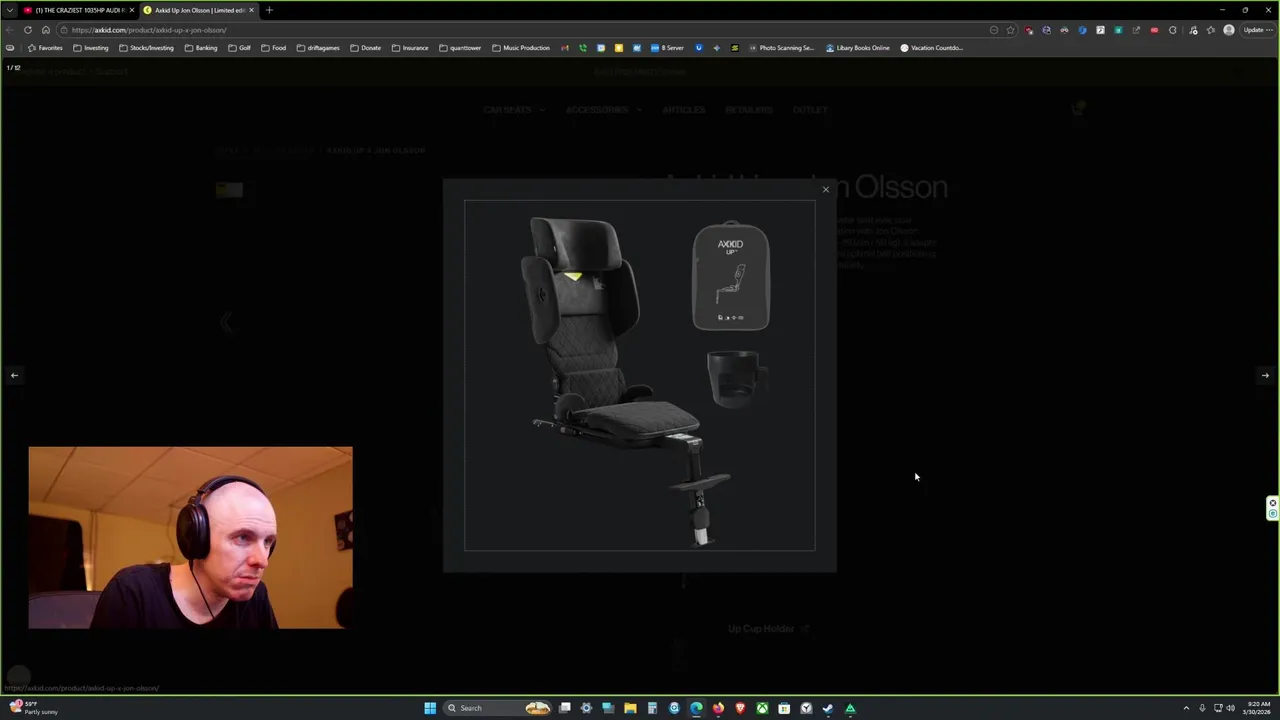Open the Stocks/Investing bookmarks folder
The height and width of the screenshot is (720, 1280).
[x=146, y=48]
